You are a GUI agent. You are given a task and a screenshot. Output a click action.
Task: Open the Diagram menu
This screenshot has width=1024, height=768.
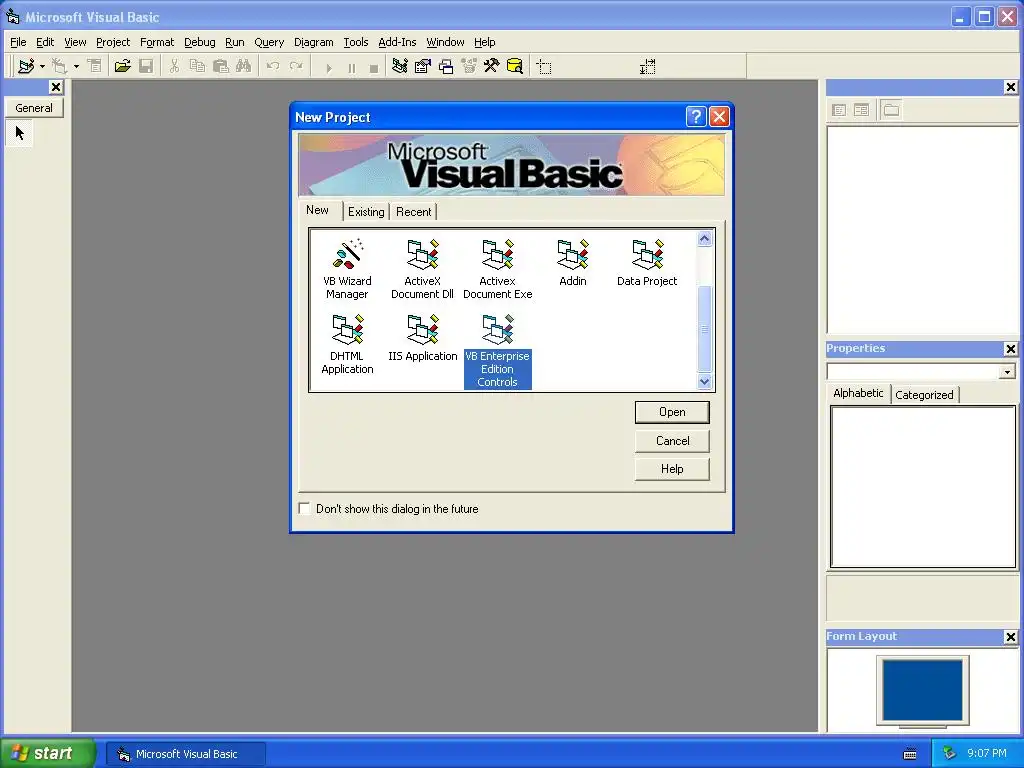pyautogui.click(x=313, y=42)
